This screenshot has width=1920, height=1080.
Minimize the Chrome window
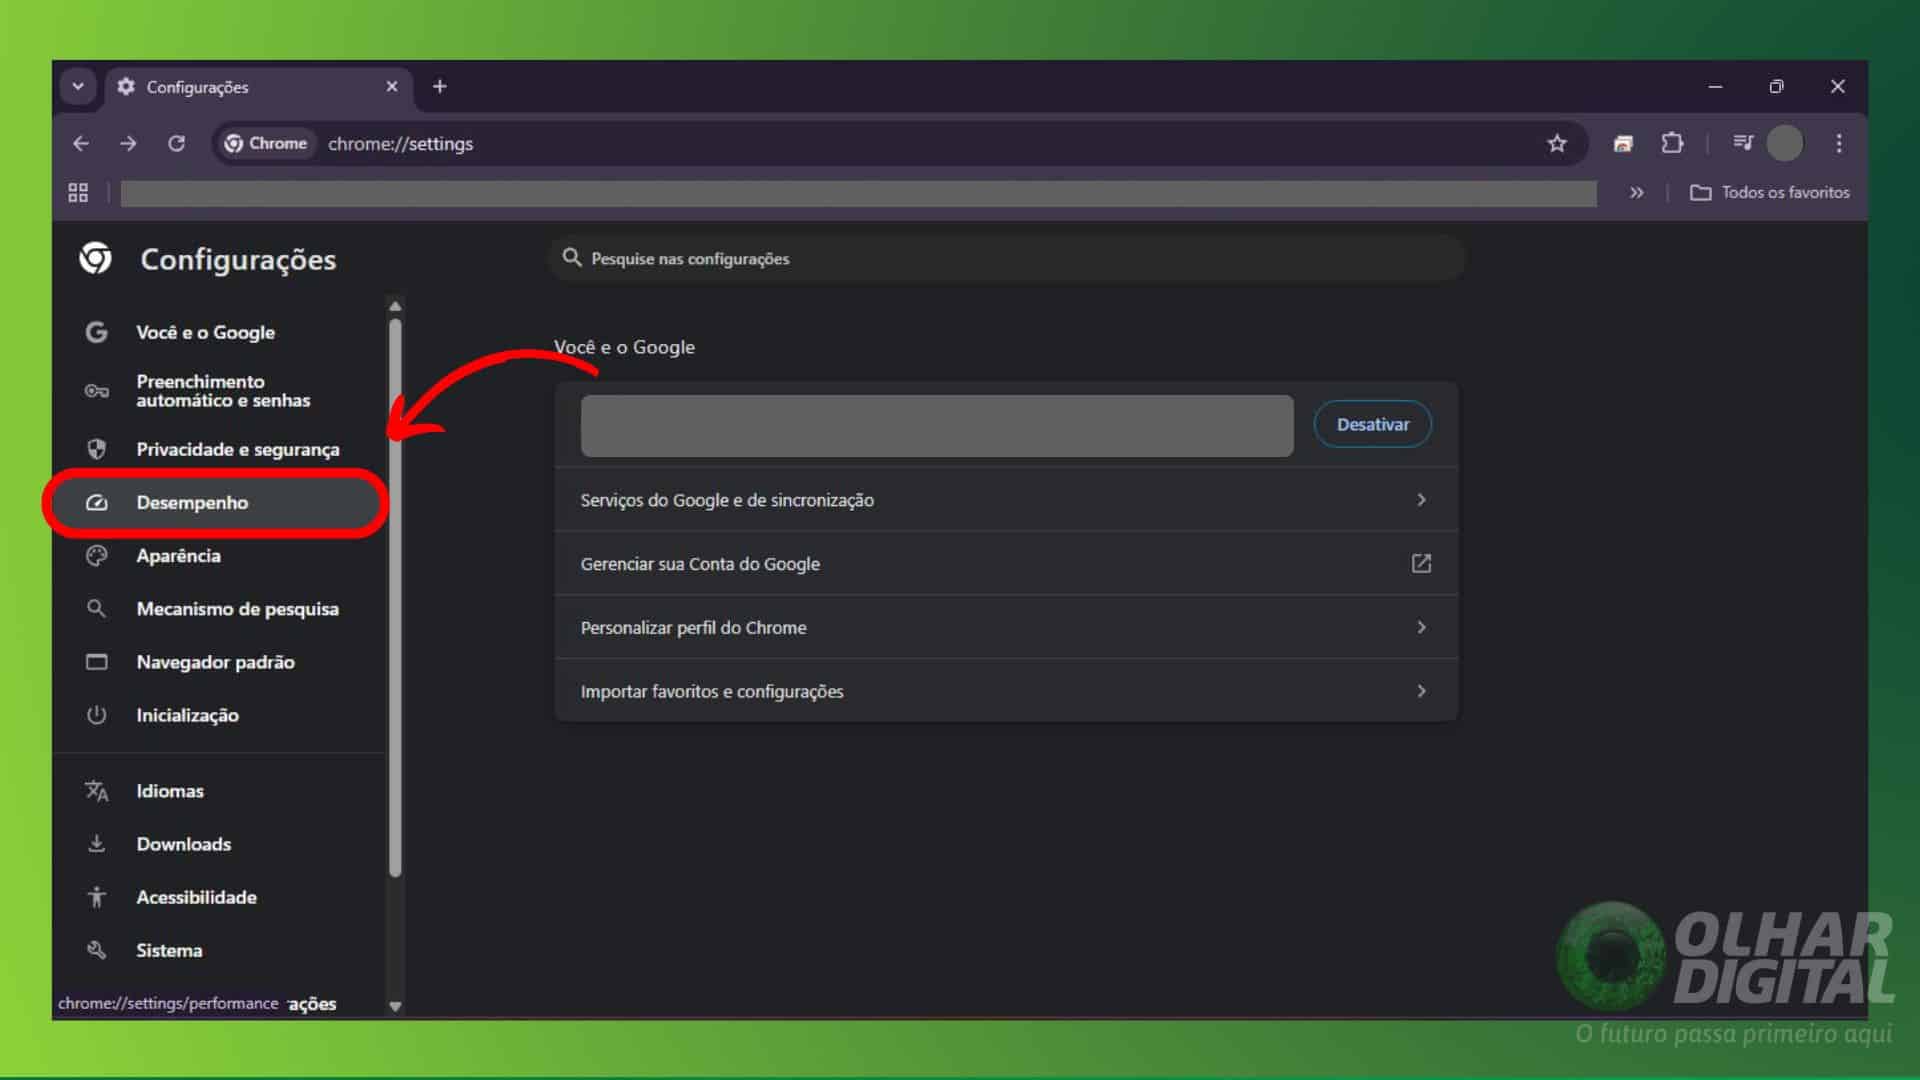click(x=1715, y=87)
